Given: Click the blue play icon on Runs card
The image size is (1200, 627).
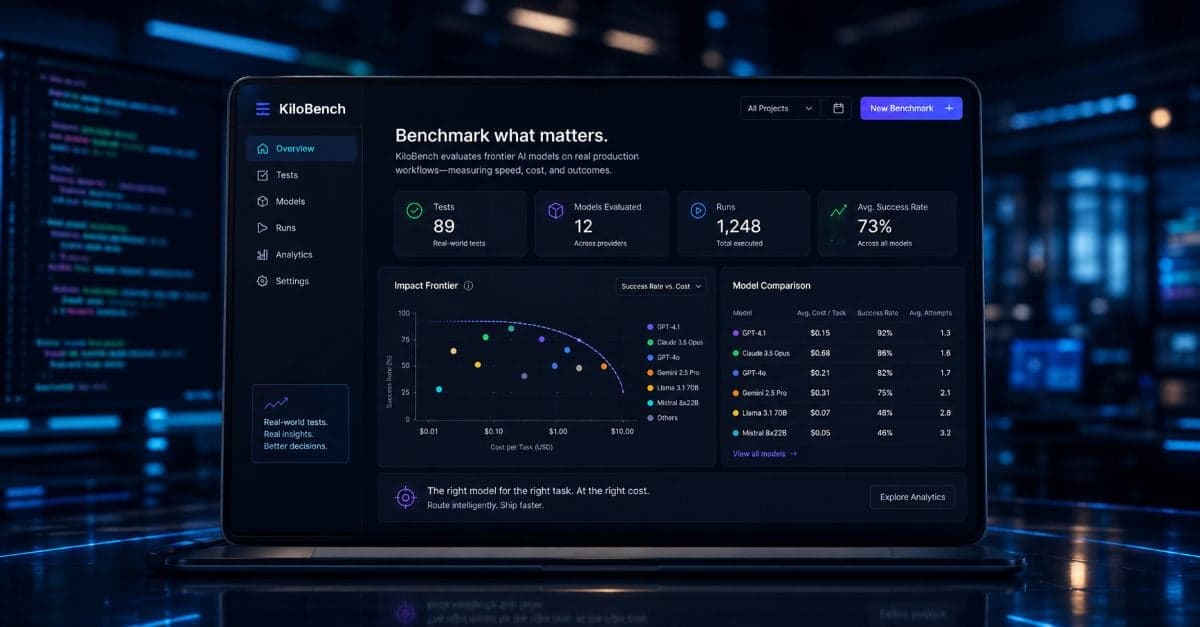Looking at the screenshot, I should [x=698, y=211].
